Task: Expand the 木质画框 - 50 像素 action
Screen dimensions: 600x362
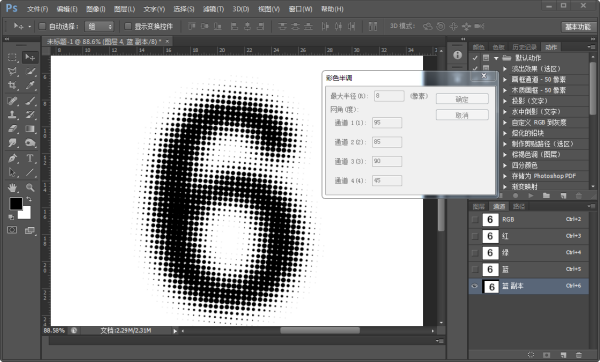Action: point(505,90)
